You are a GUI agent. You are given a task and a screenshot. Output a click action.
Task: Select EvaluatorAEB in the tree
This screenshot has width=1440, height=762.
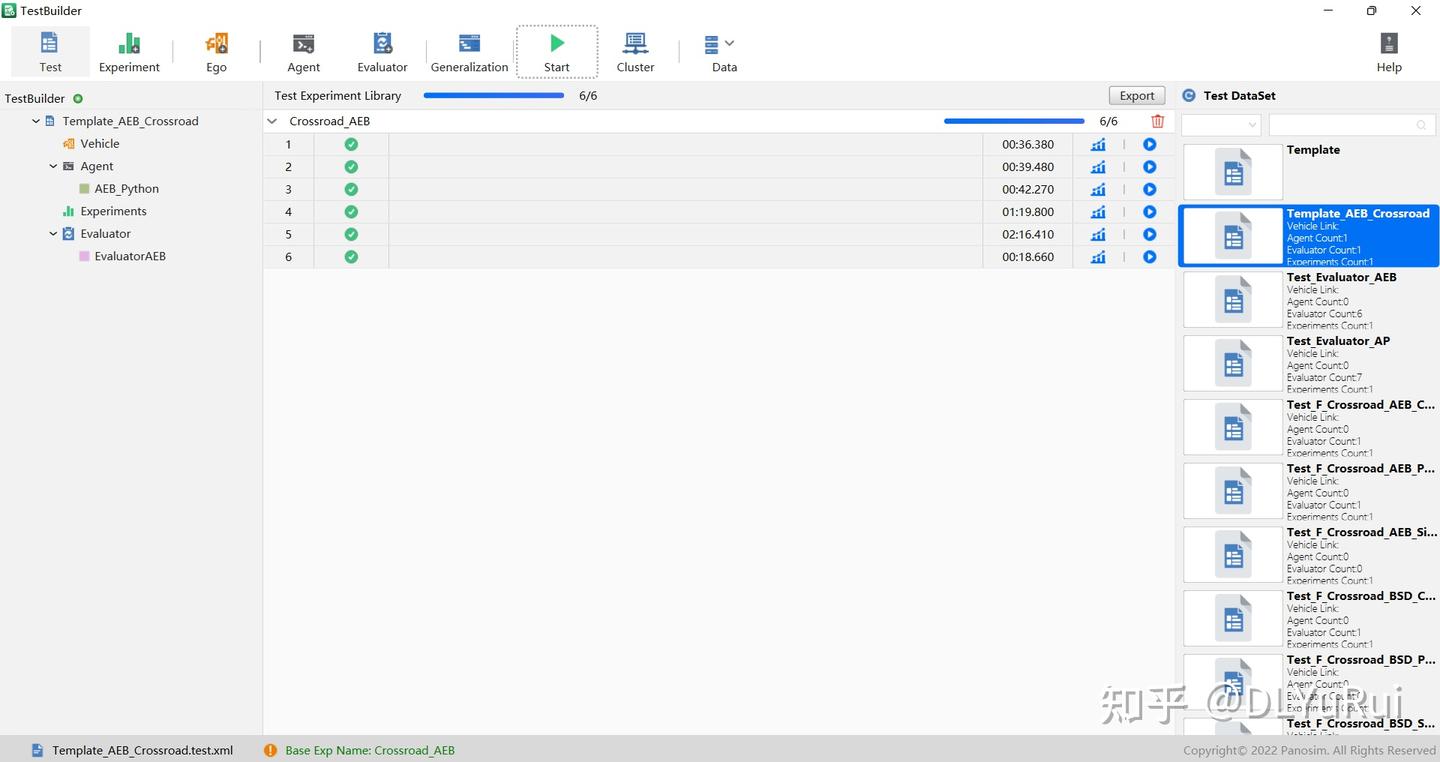click(130, 256)
